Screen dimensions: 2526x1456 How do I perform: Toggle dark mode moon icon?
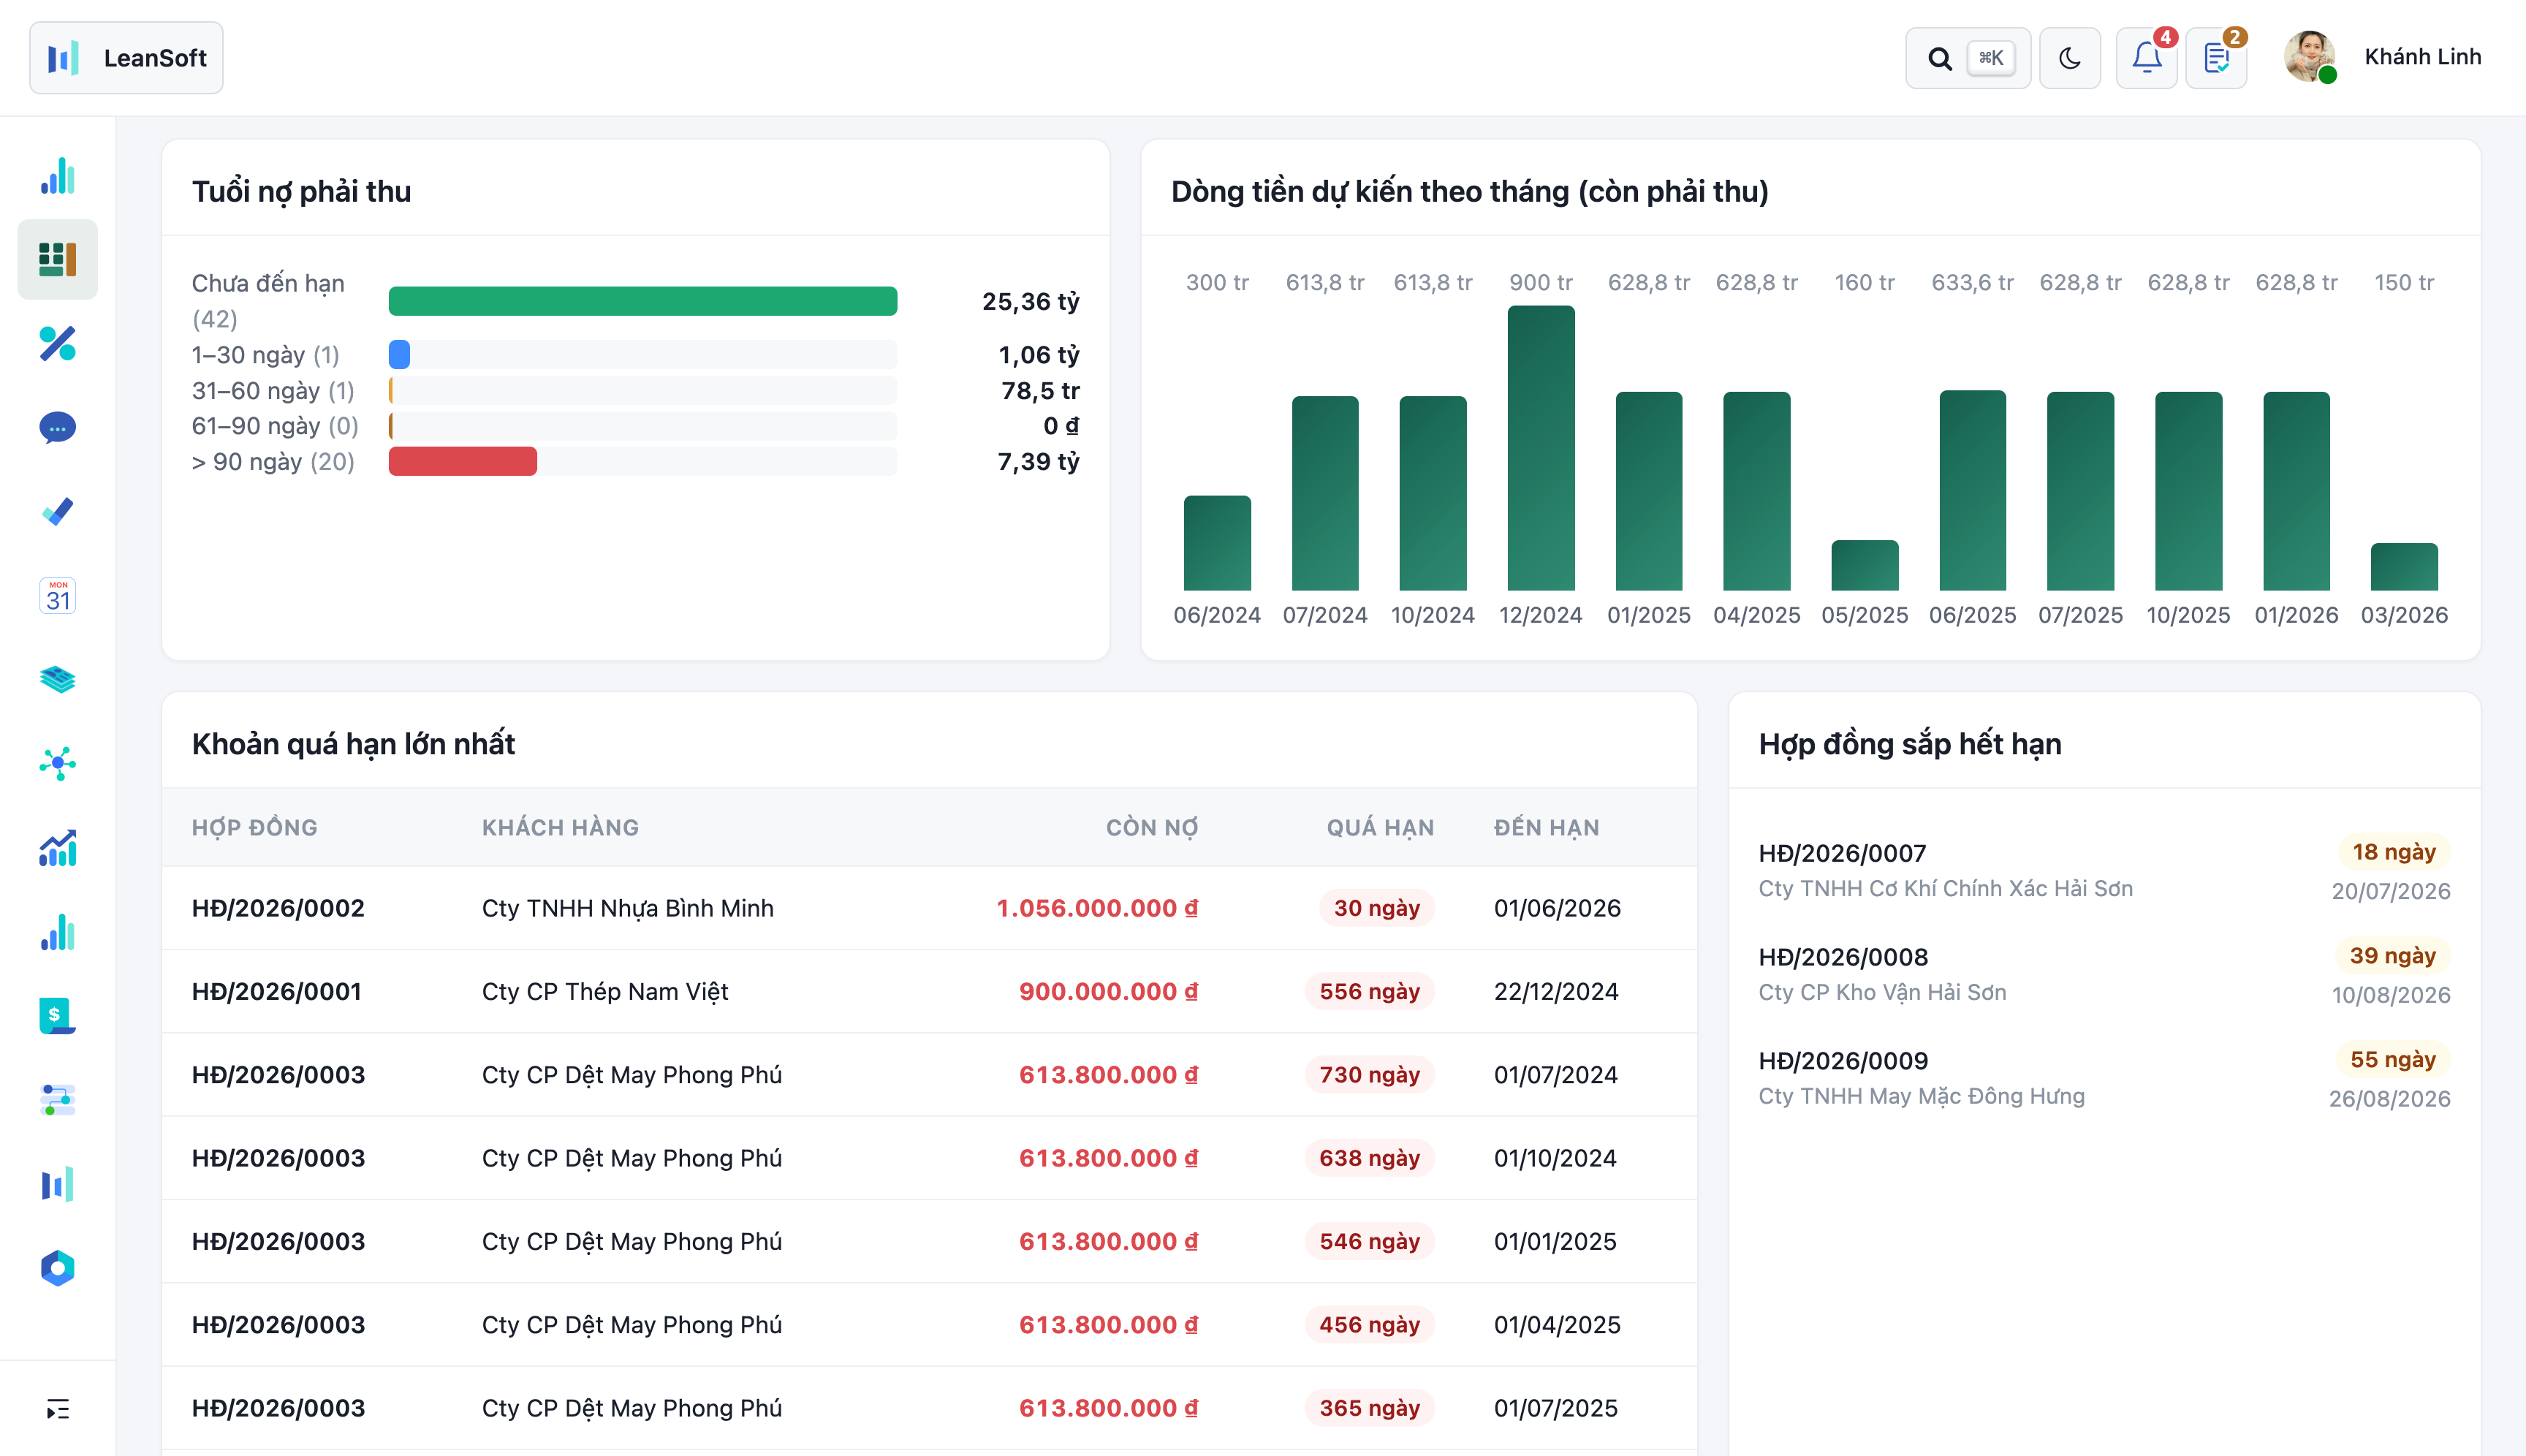pos(2069,58)
